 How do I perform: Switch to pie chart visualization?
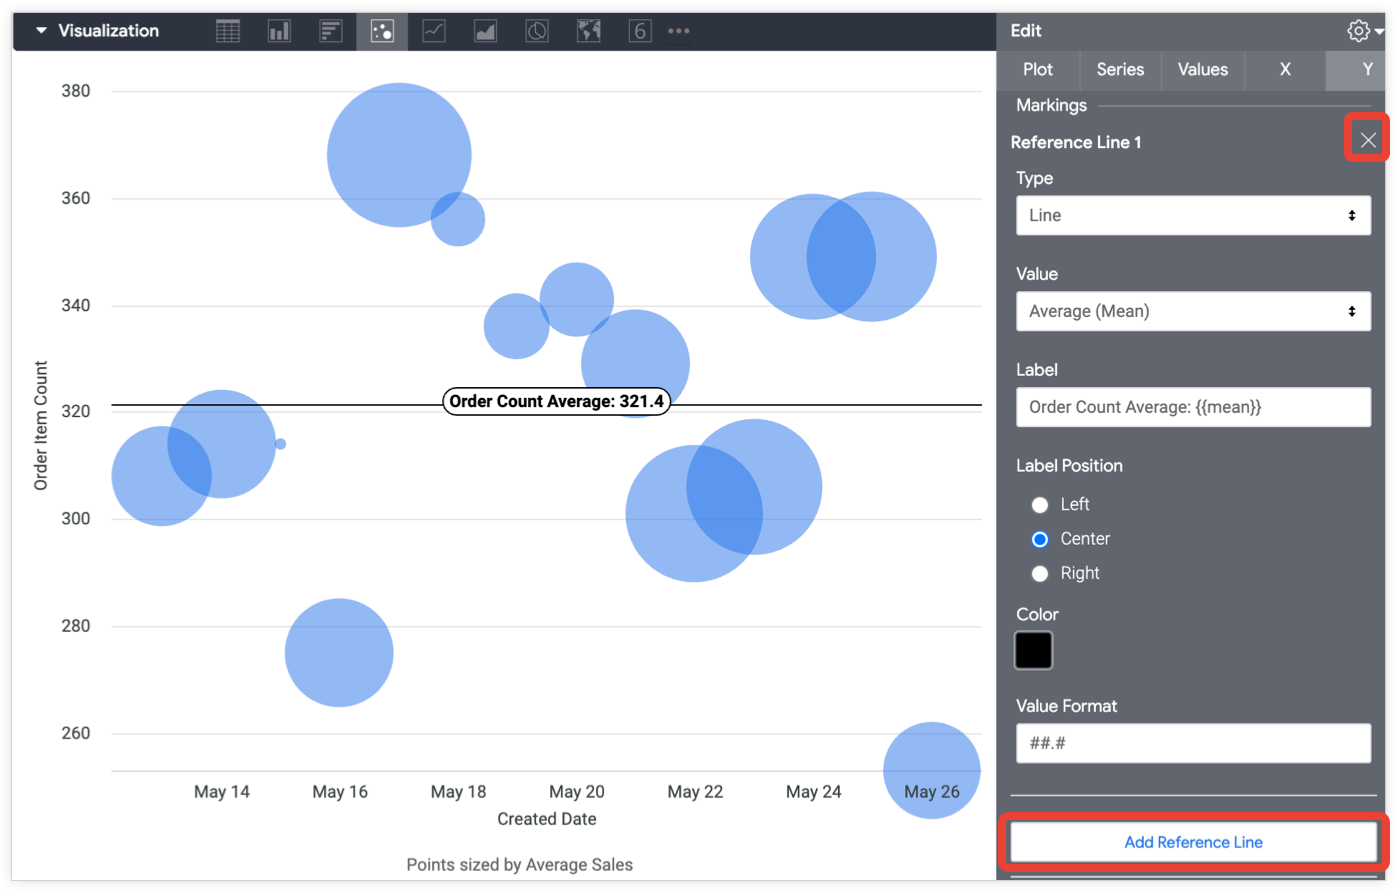(537, 31)
